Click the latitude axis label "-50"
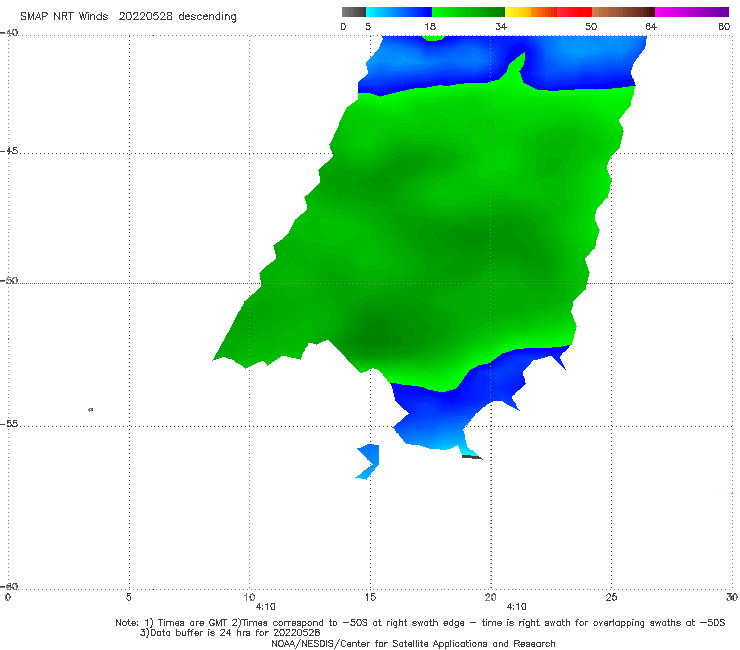This screenshot has height=650, width=740. click(x=9, y=281)
